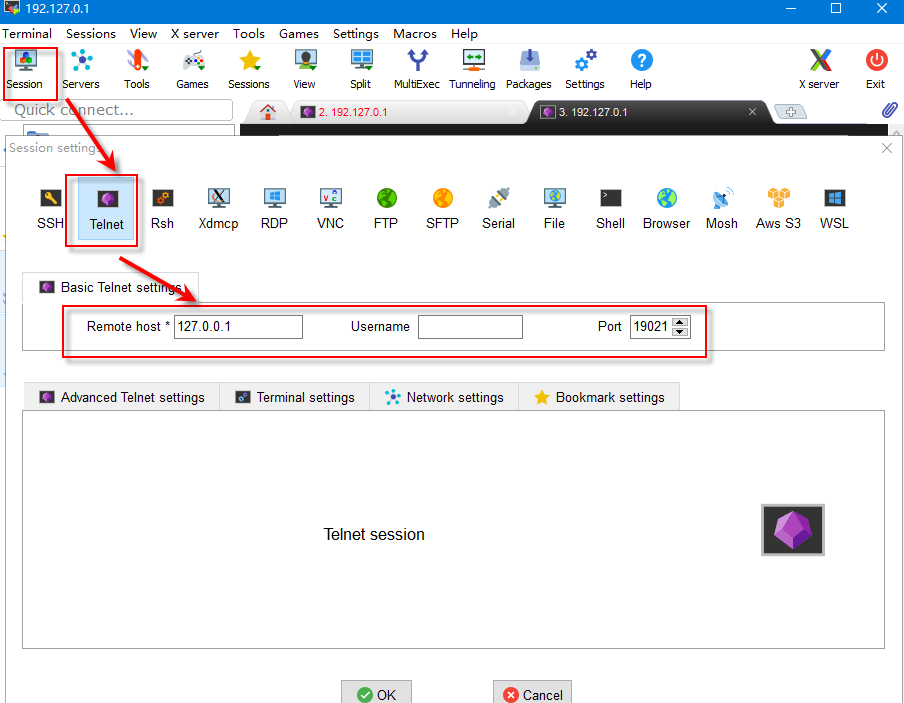The image size is (904, 703).
Task: Open the Servers toolbar icon
Action: [x=81, y=70]
